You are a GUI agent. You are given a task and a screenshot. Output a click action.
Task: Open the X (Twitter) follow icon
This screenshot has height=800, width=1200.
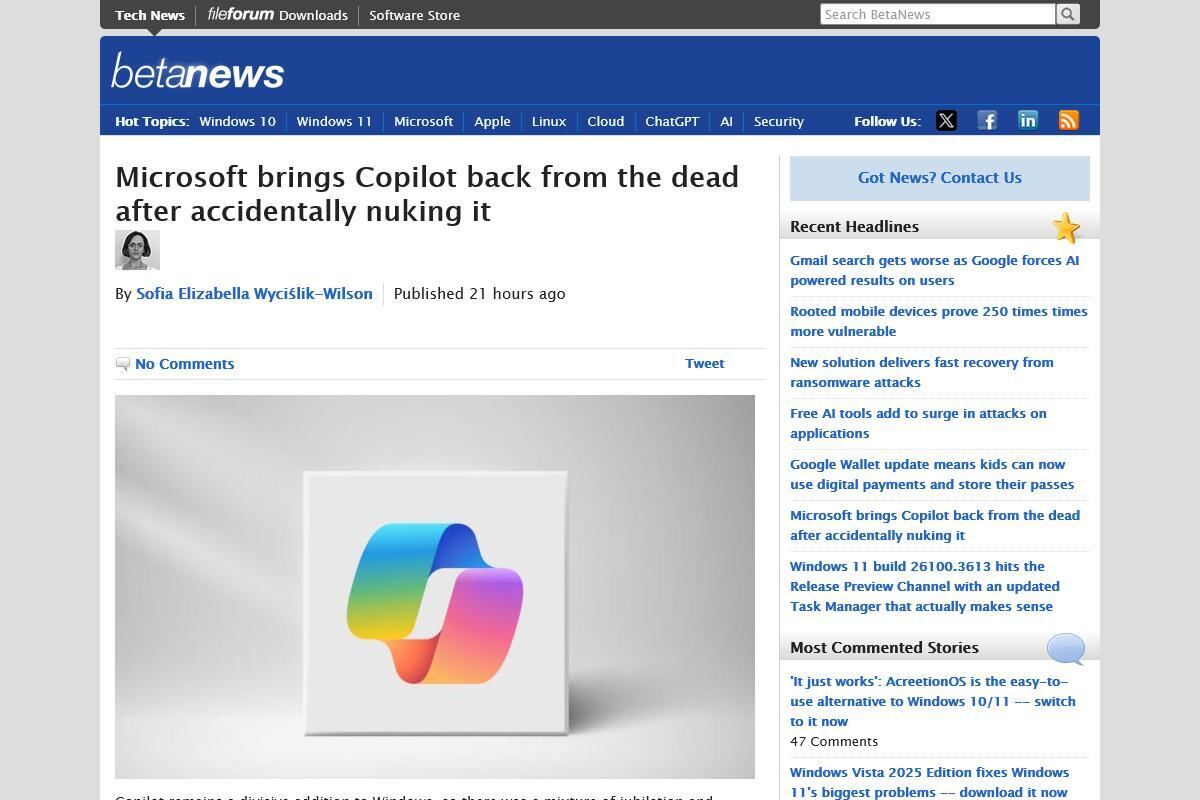946,121
